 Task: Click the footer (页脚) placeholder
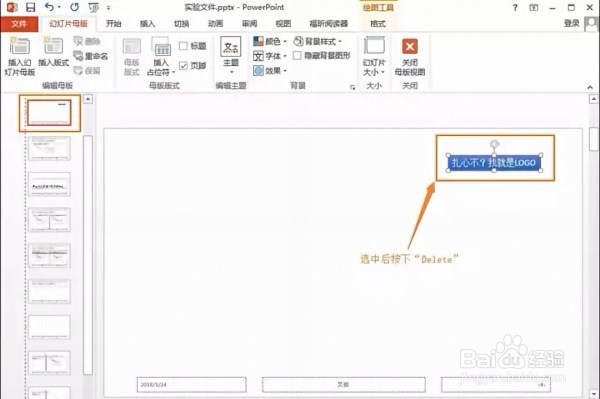pyautogui.click(x=343, y=384)
